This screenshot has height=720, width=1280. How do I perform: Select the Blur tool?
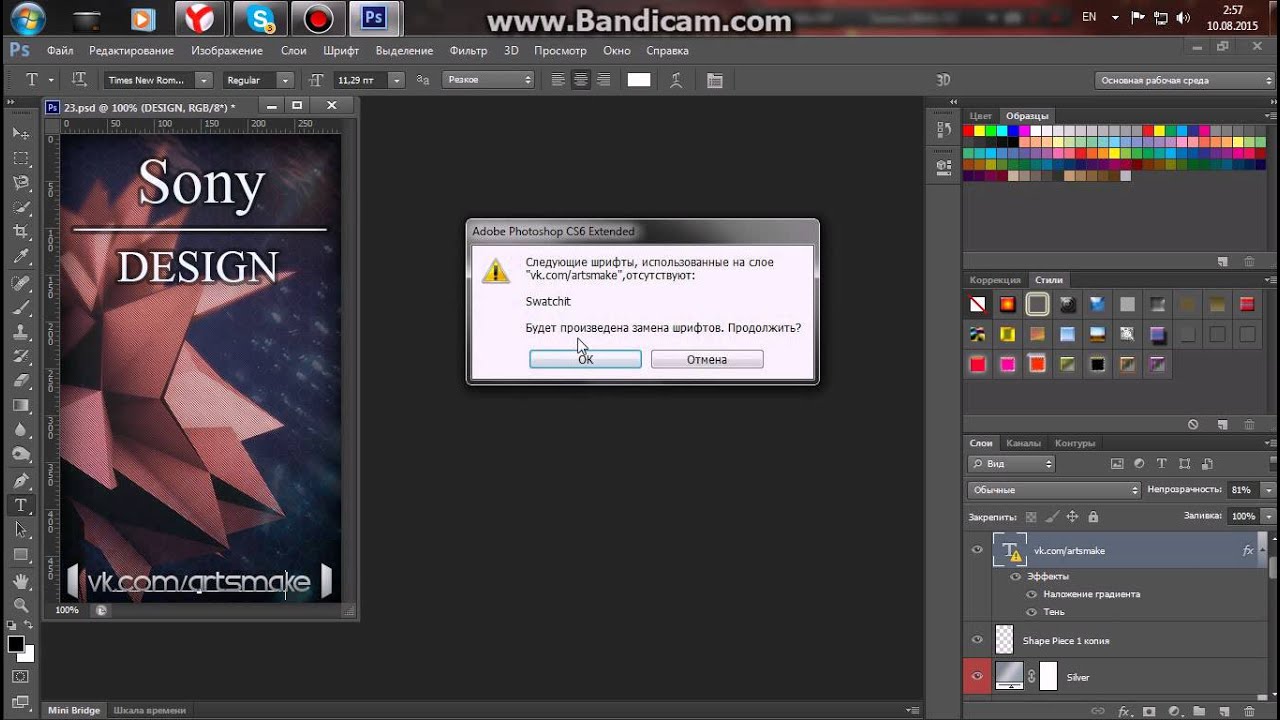(x=21, y=430)
